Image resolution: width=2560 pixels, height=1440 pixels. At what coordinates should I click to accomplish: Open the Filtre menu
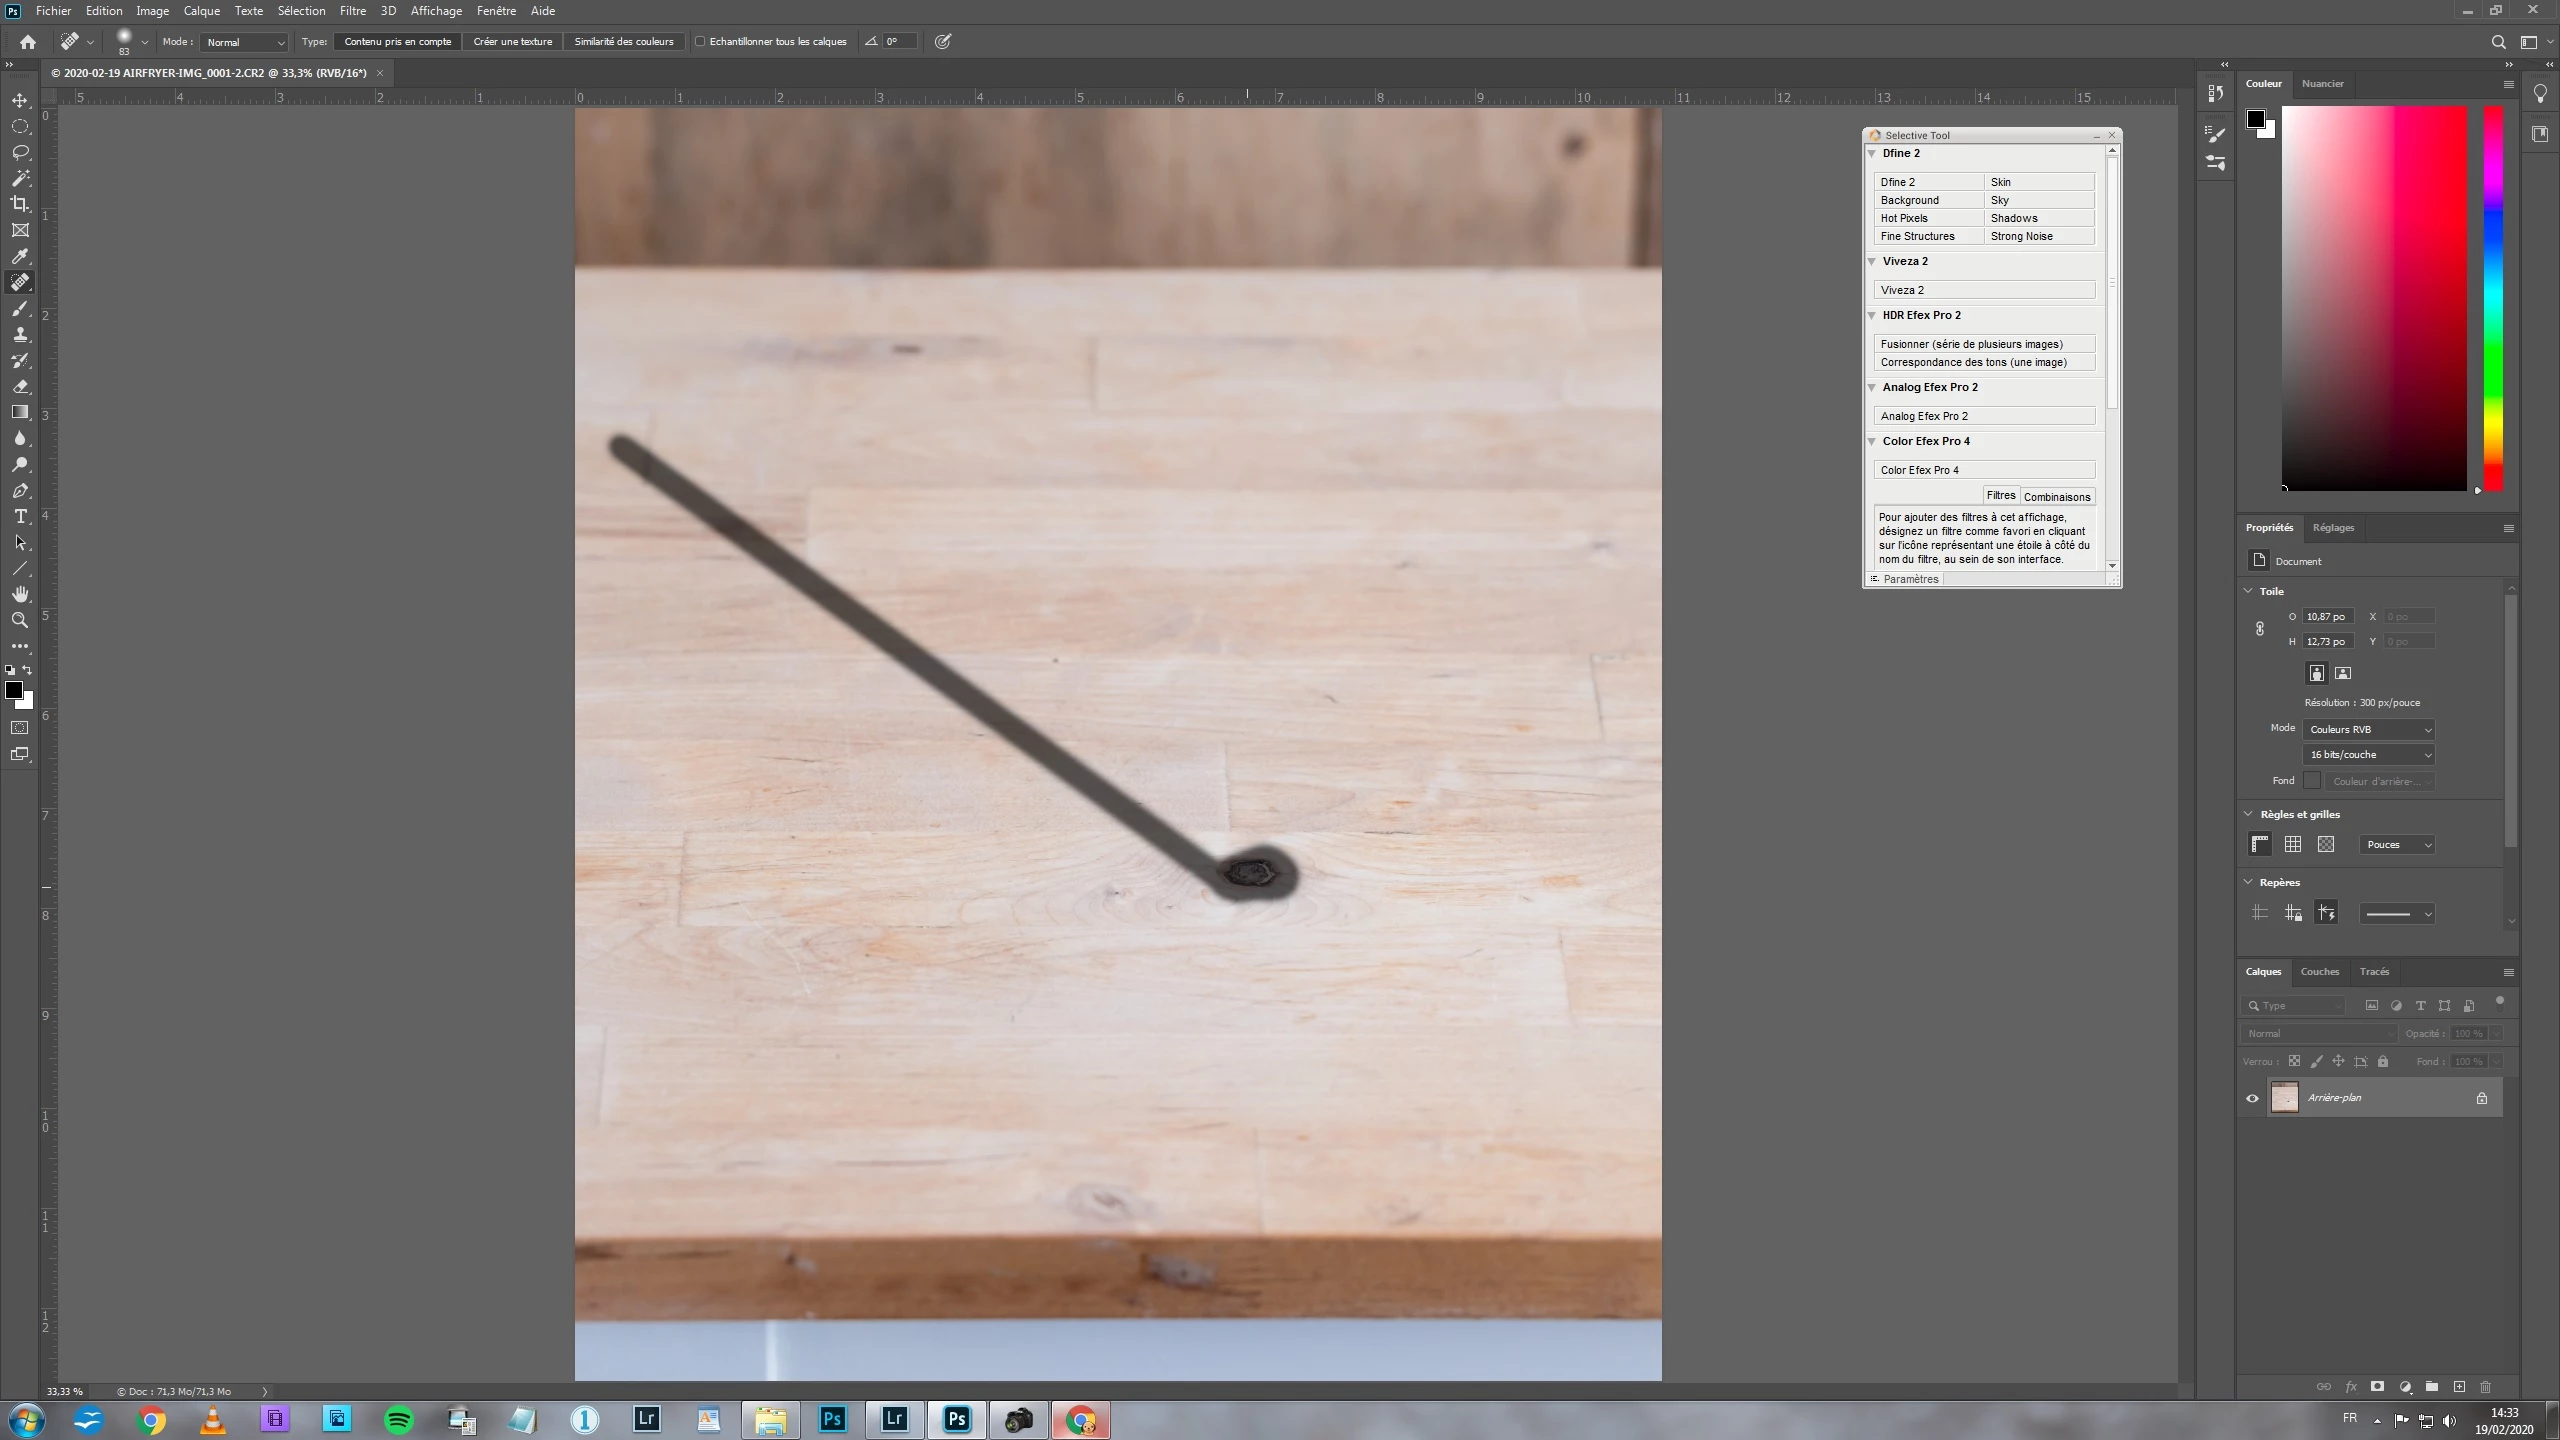pos(352,11)
